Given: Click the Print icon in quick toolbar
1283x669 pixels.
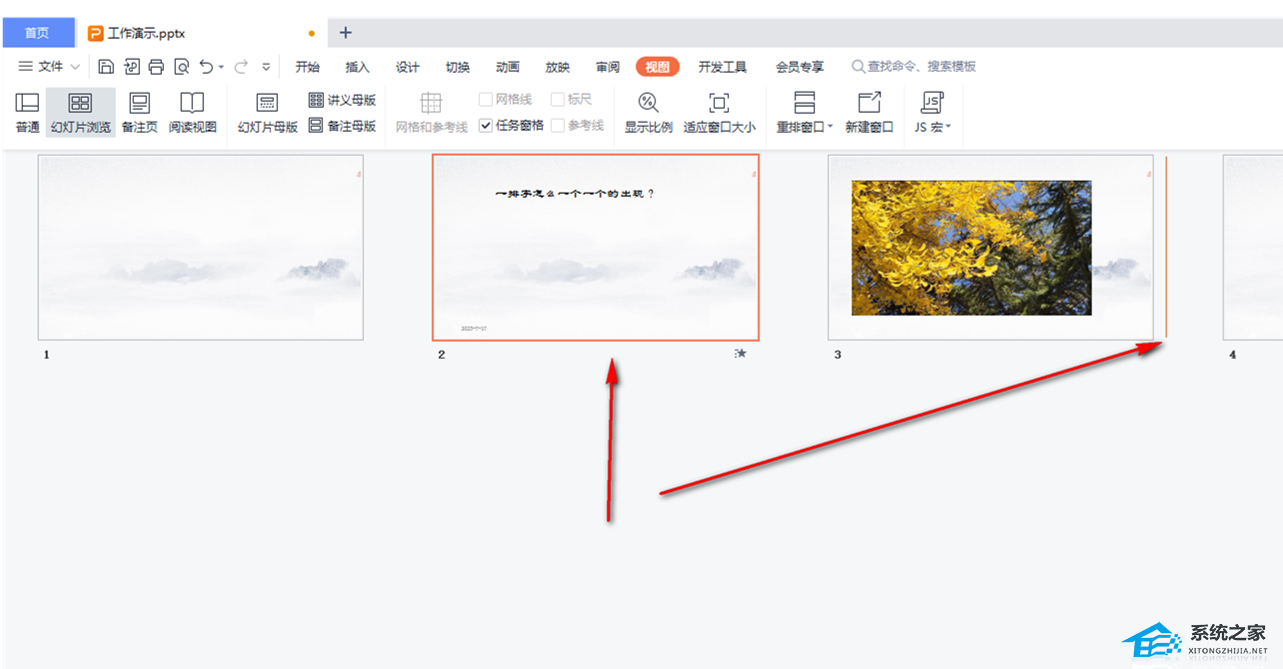Looking at the screenshot, I should 156,67.
